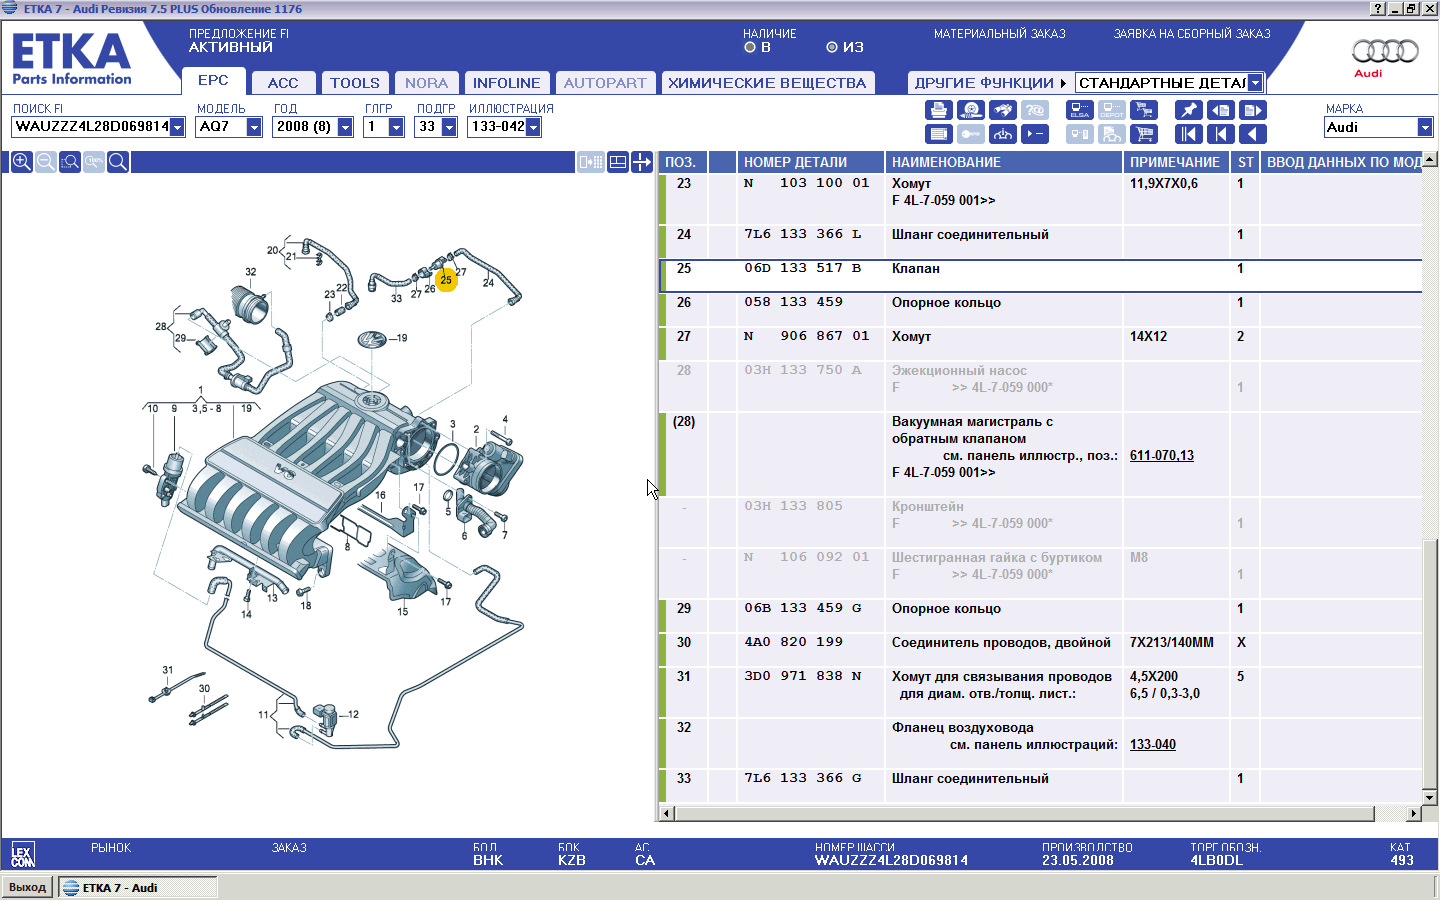Jump to the very first entry

tap(1188, 134)
